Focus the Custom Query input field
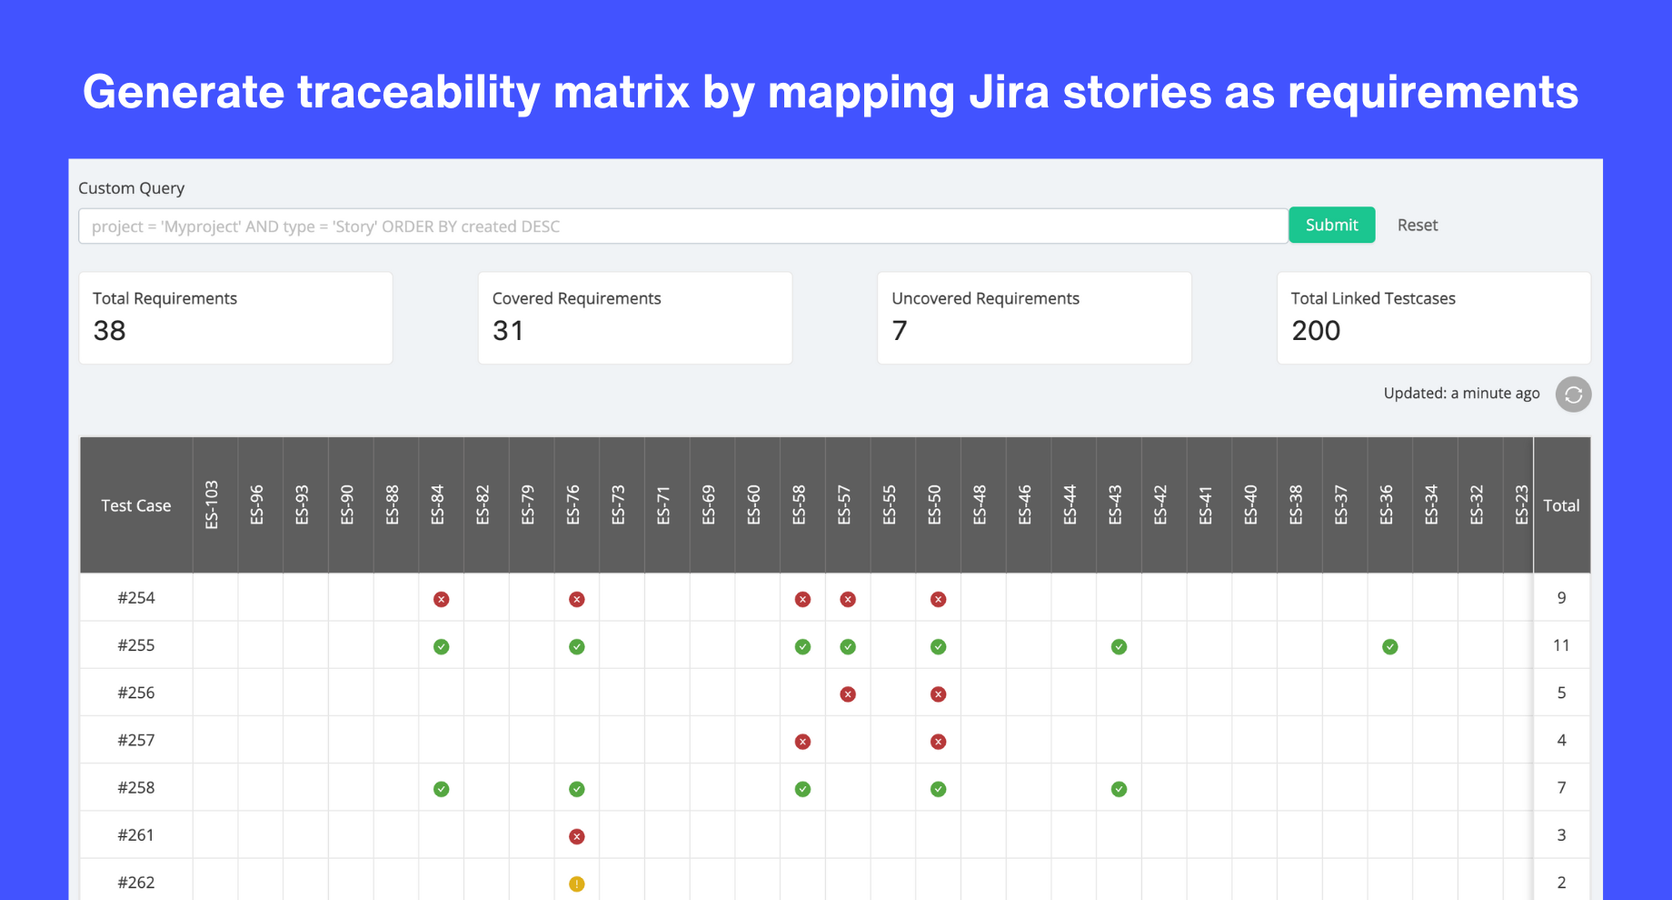Image resolution: width=1672 pixels, height=900 pixels. click(x=683, y=226)
